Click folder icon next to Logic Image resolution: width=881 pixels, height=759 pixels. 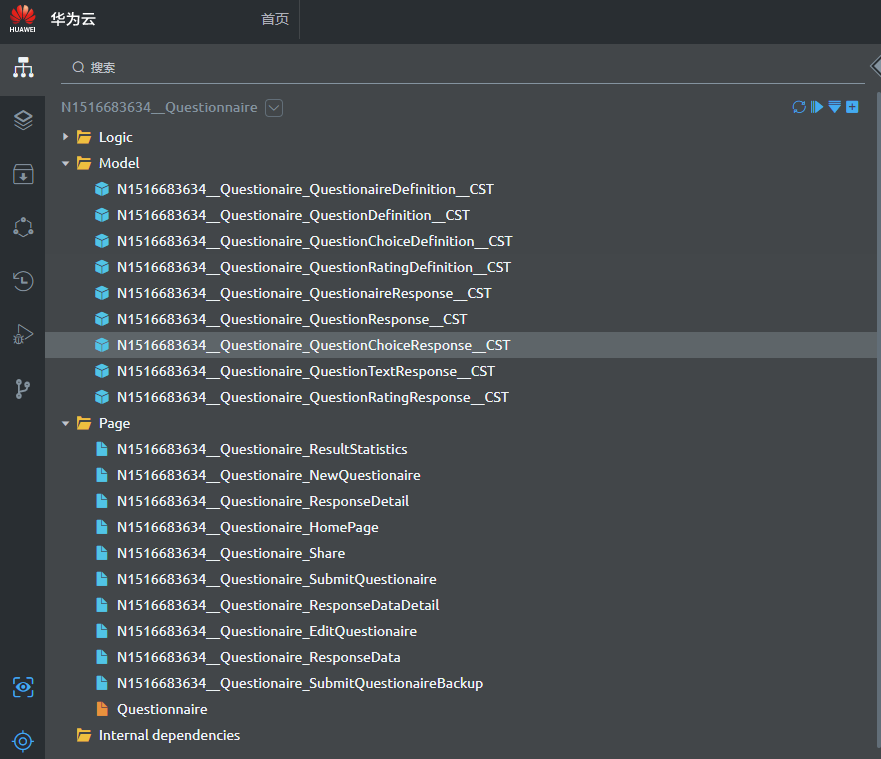point(84,137)
